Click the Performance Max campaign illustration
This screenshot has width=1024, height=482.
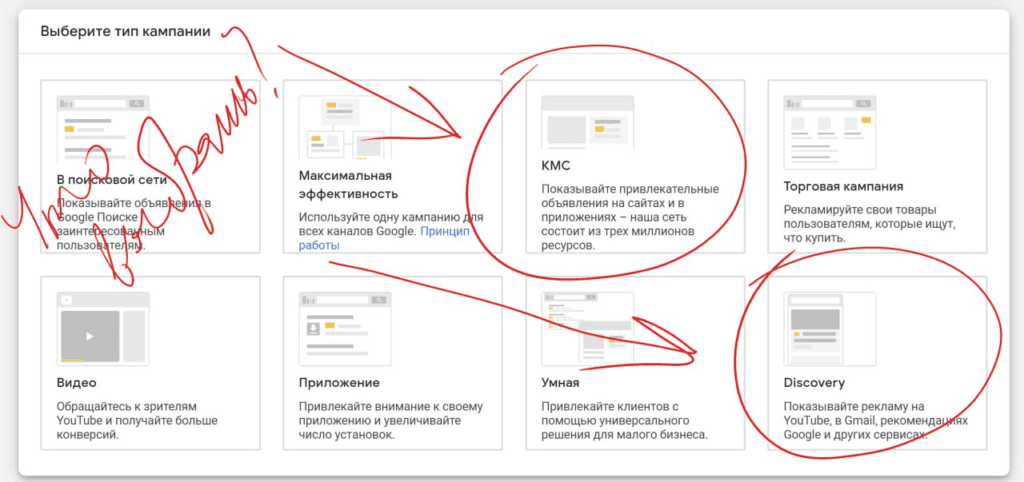345,127
